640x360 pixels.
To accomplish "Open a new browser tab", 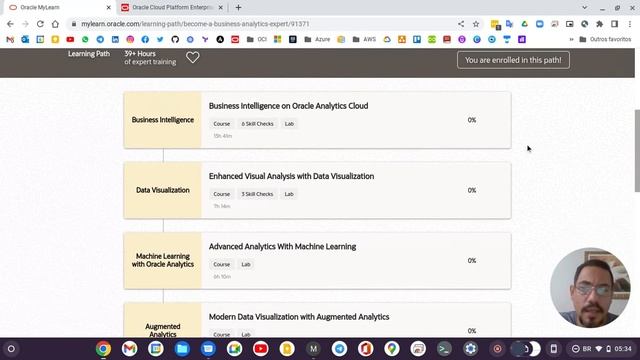I will pyautogui.click(x=238, y=7).
